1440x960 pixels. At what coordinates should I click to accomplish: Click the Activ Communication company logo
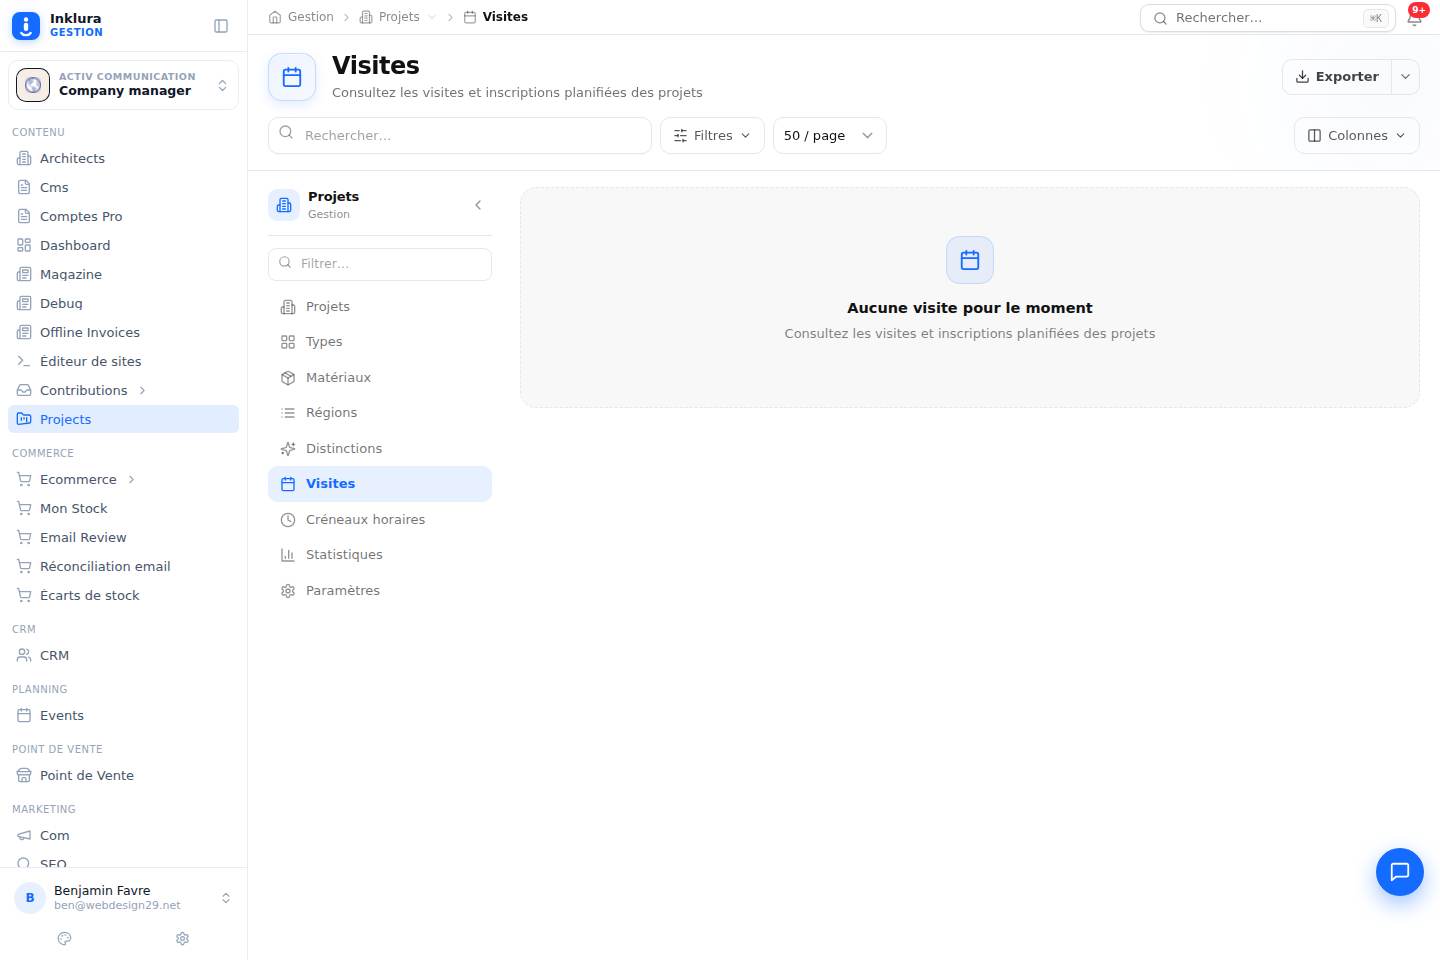coord(33,85)
